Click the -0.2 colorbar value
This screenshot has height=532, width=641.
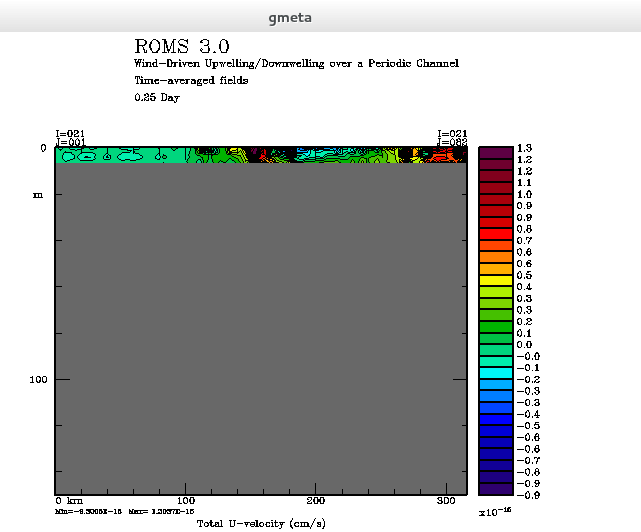pyautogui.click(x=528, y=379)
